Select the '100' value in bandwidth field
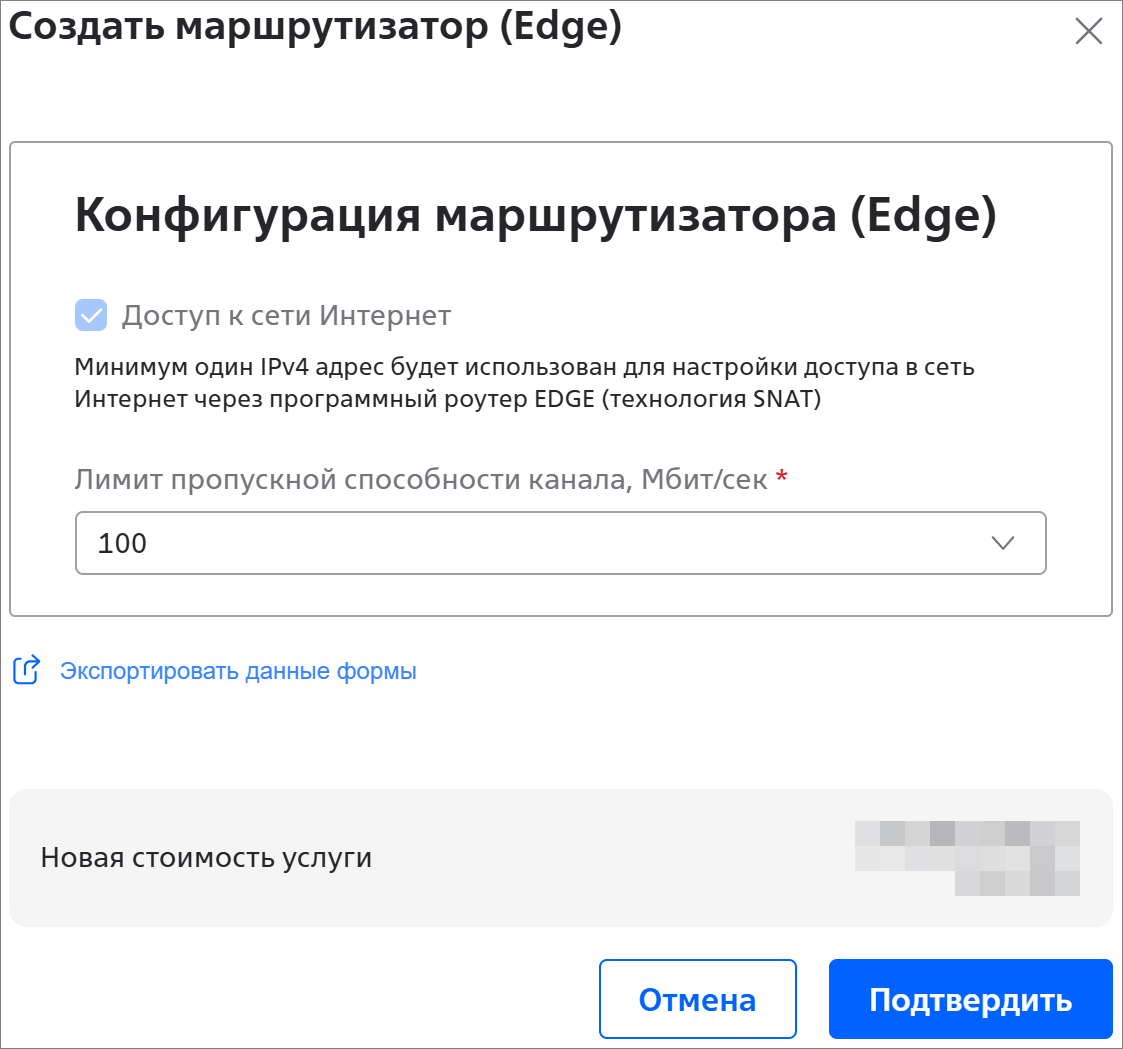This screenshot has height=1049, width=1123. (x=122, y=544)
